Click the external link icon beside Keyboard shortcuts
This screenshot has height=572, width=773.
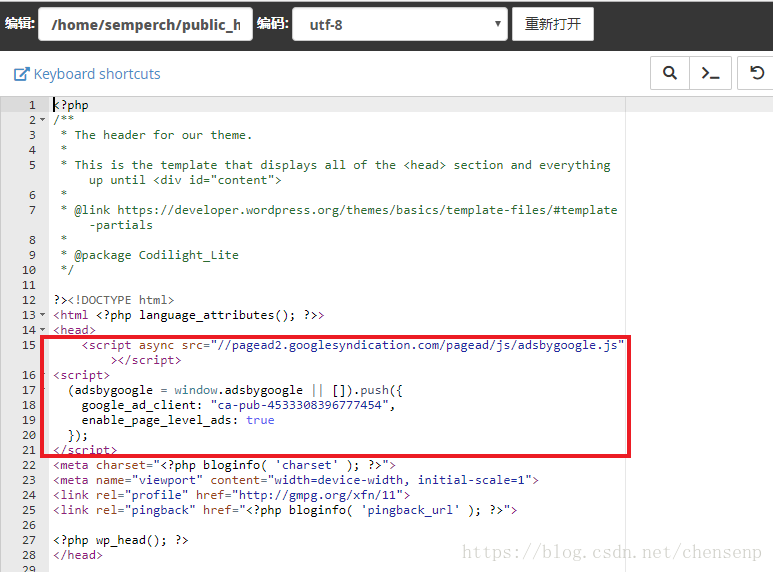[22, 74]
